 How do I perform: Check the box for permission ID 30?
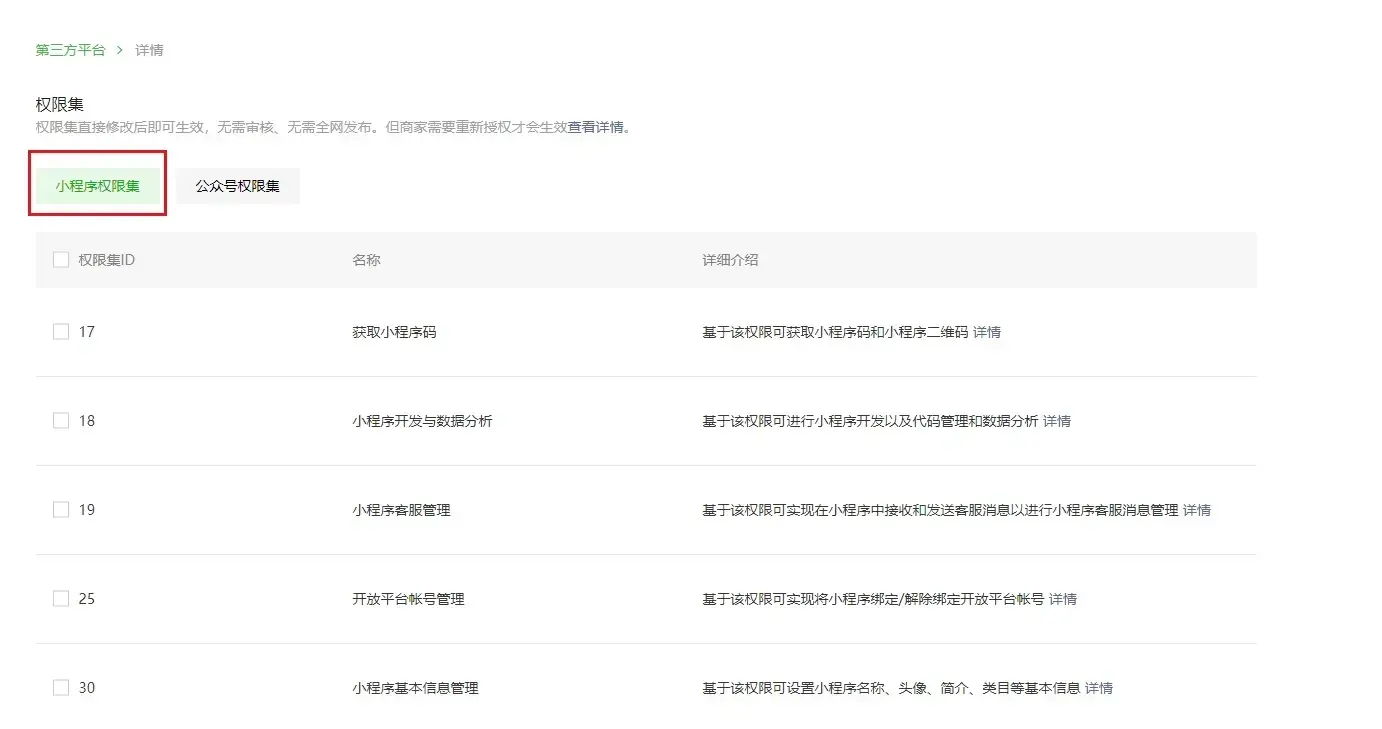[x=61, y=688]
